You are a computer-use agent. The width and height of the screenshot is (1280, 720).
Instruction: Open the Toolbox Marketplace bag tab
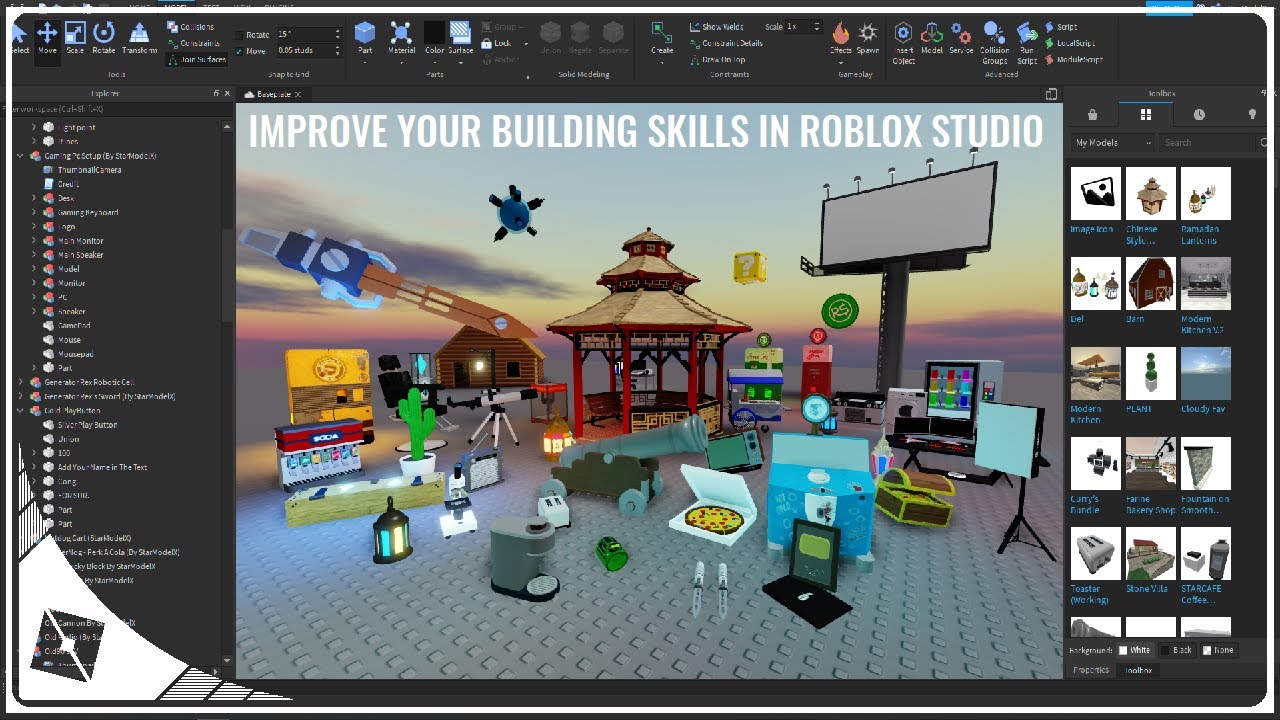click(x=1092, y=114)
